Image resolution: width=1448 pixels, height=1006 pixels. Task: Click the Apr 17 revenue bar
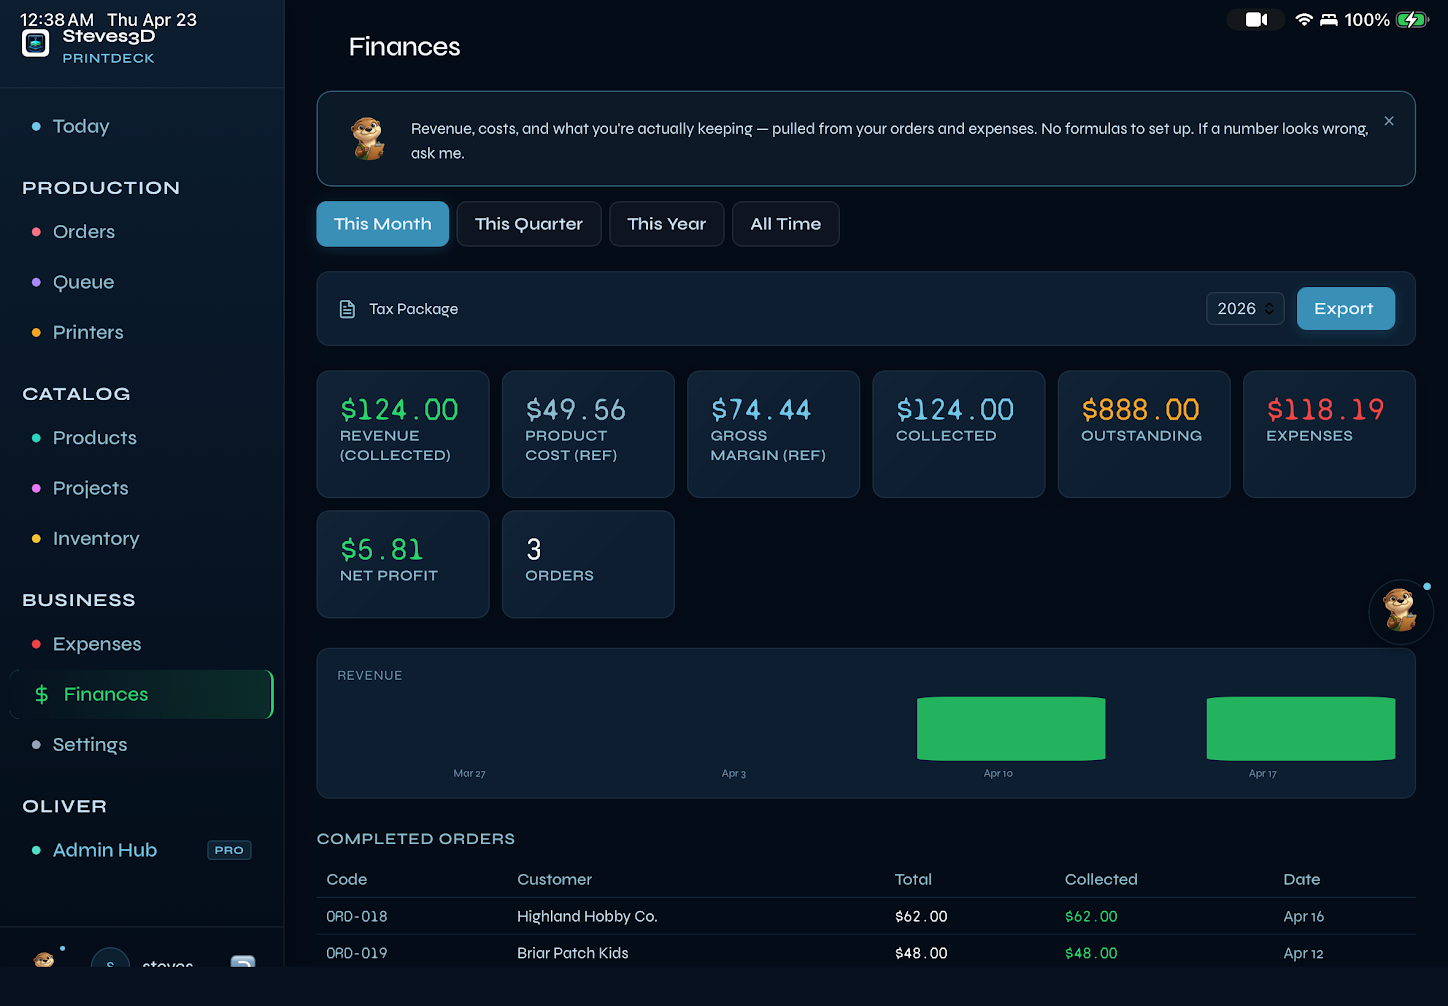[x=1300, y=728]
